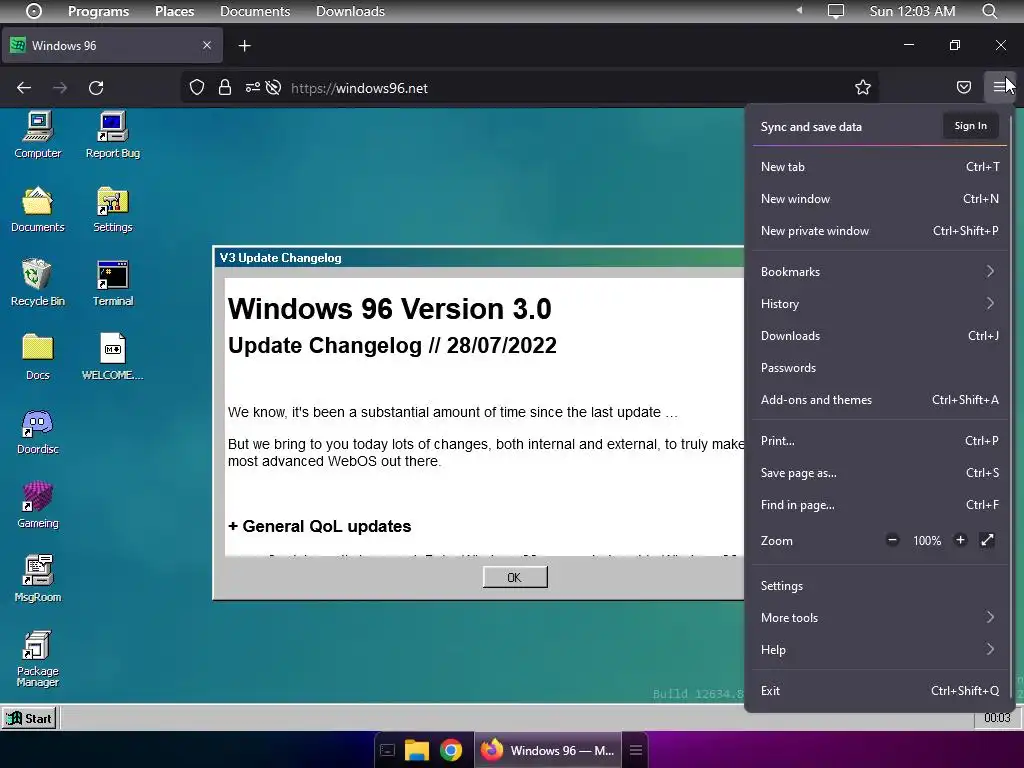This screenshot has height=768, width=1024.
Task: Click the display icon in the top panel
Action: (x=836, y=11)
